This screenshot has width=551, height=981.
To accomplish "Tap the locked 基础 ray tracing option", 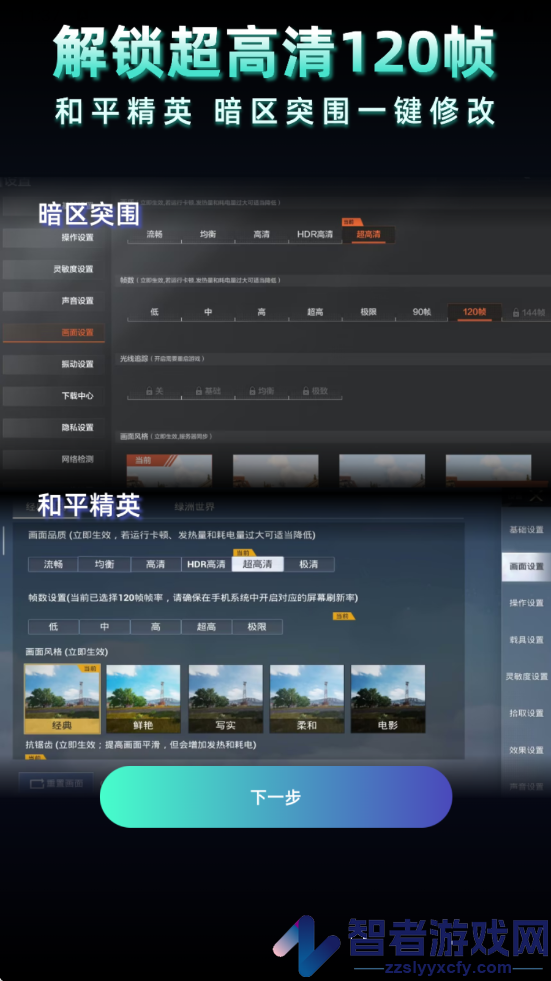I will point(208,390).
